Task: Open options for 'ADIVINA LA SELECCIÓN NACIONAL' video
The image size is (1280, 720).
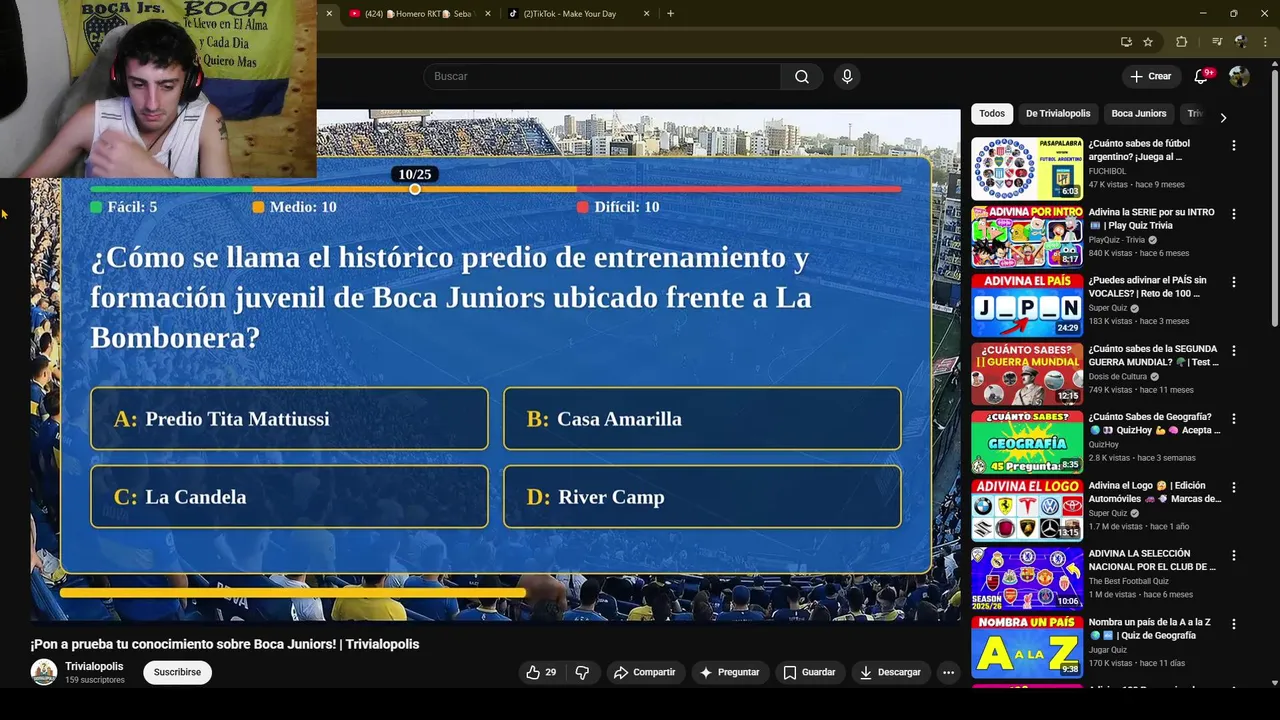Action: [1233, 555]
